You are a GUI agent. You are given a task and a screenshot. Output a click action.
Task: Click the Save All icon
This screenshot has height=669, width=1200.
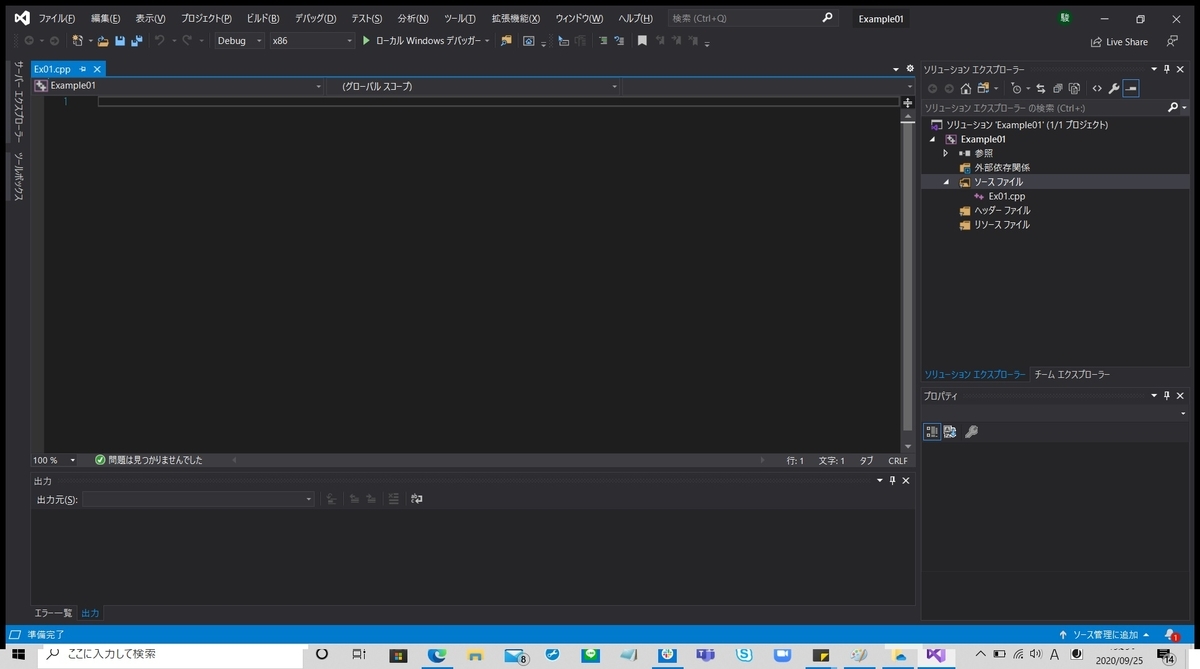tap(136, 41)
